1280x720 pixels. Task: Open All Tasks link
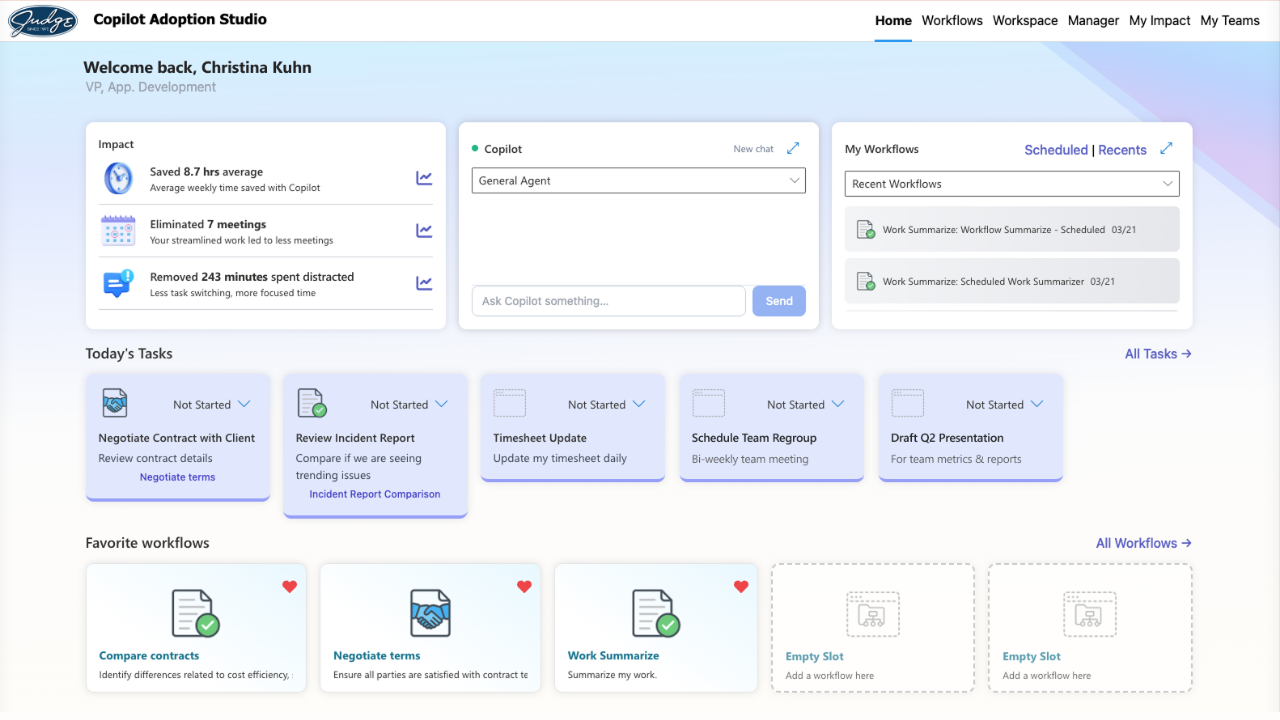pos(1158,354)
